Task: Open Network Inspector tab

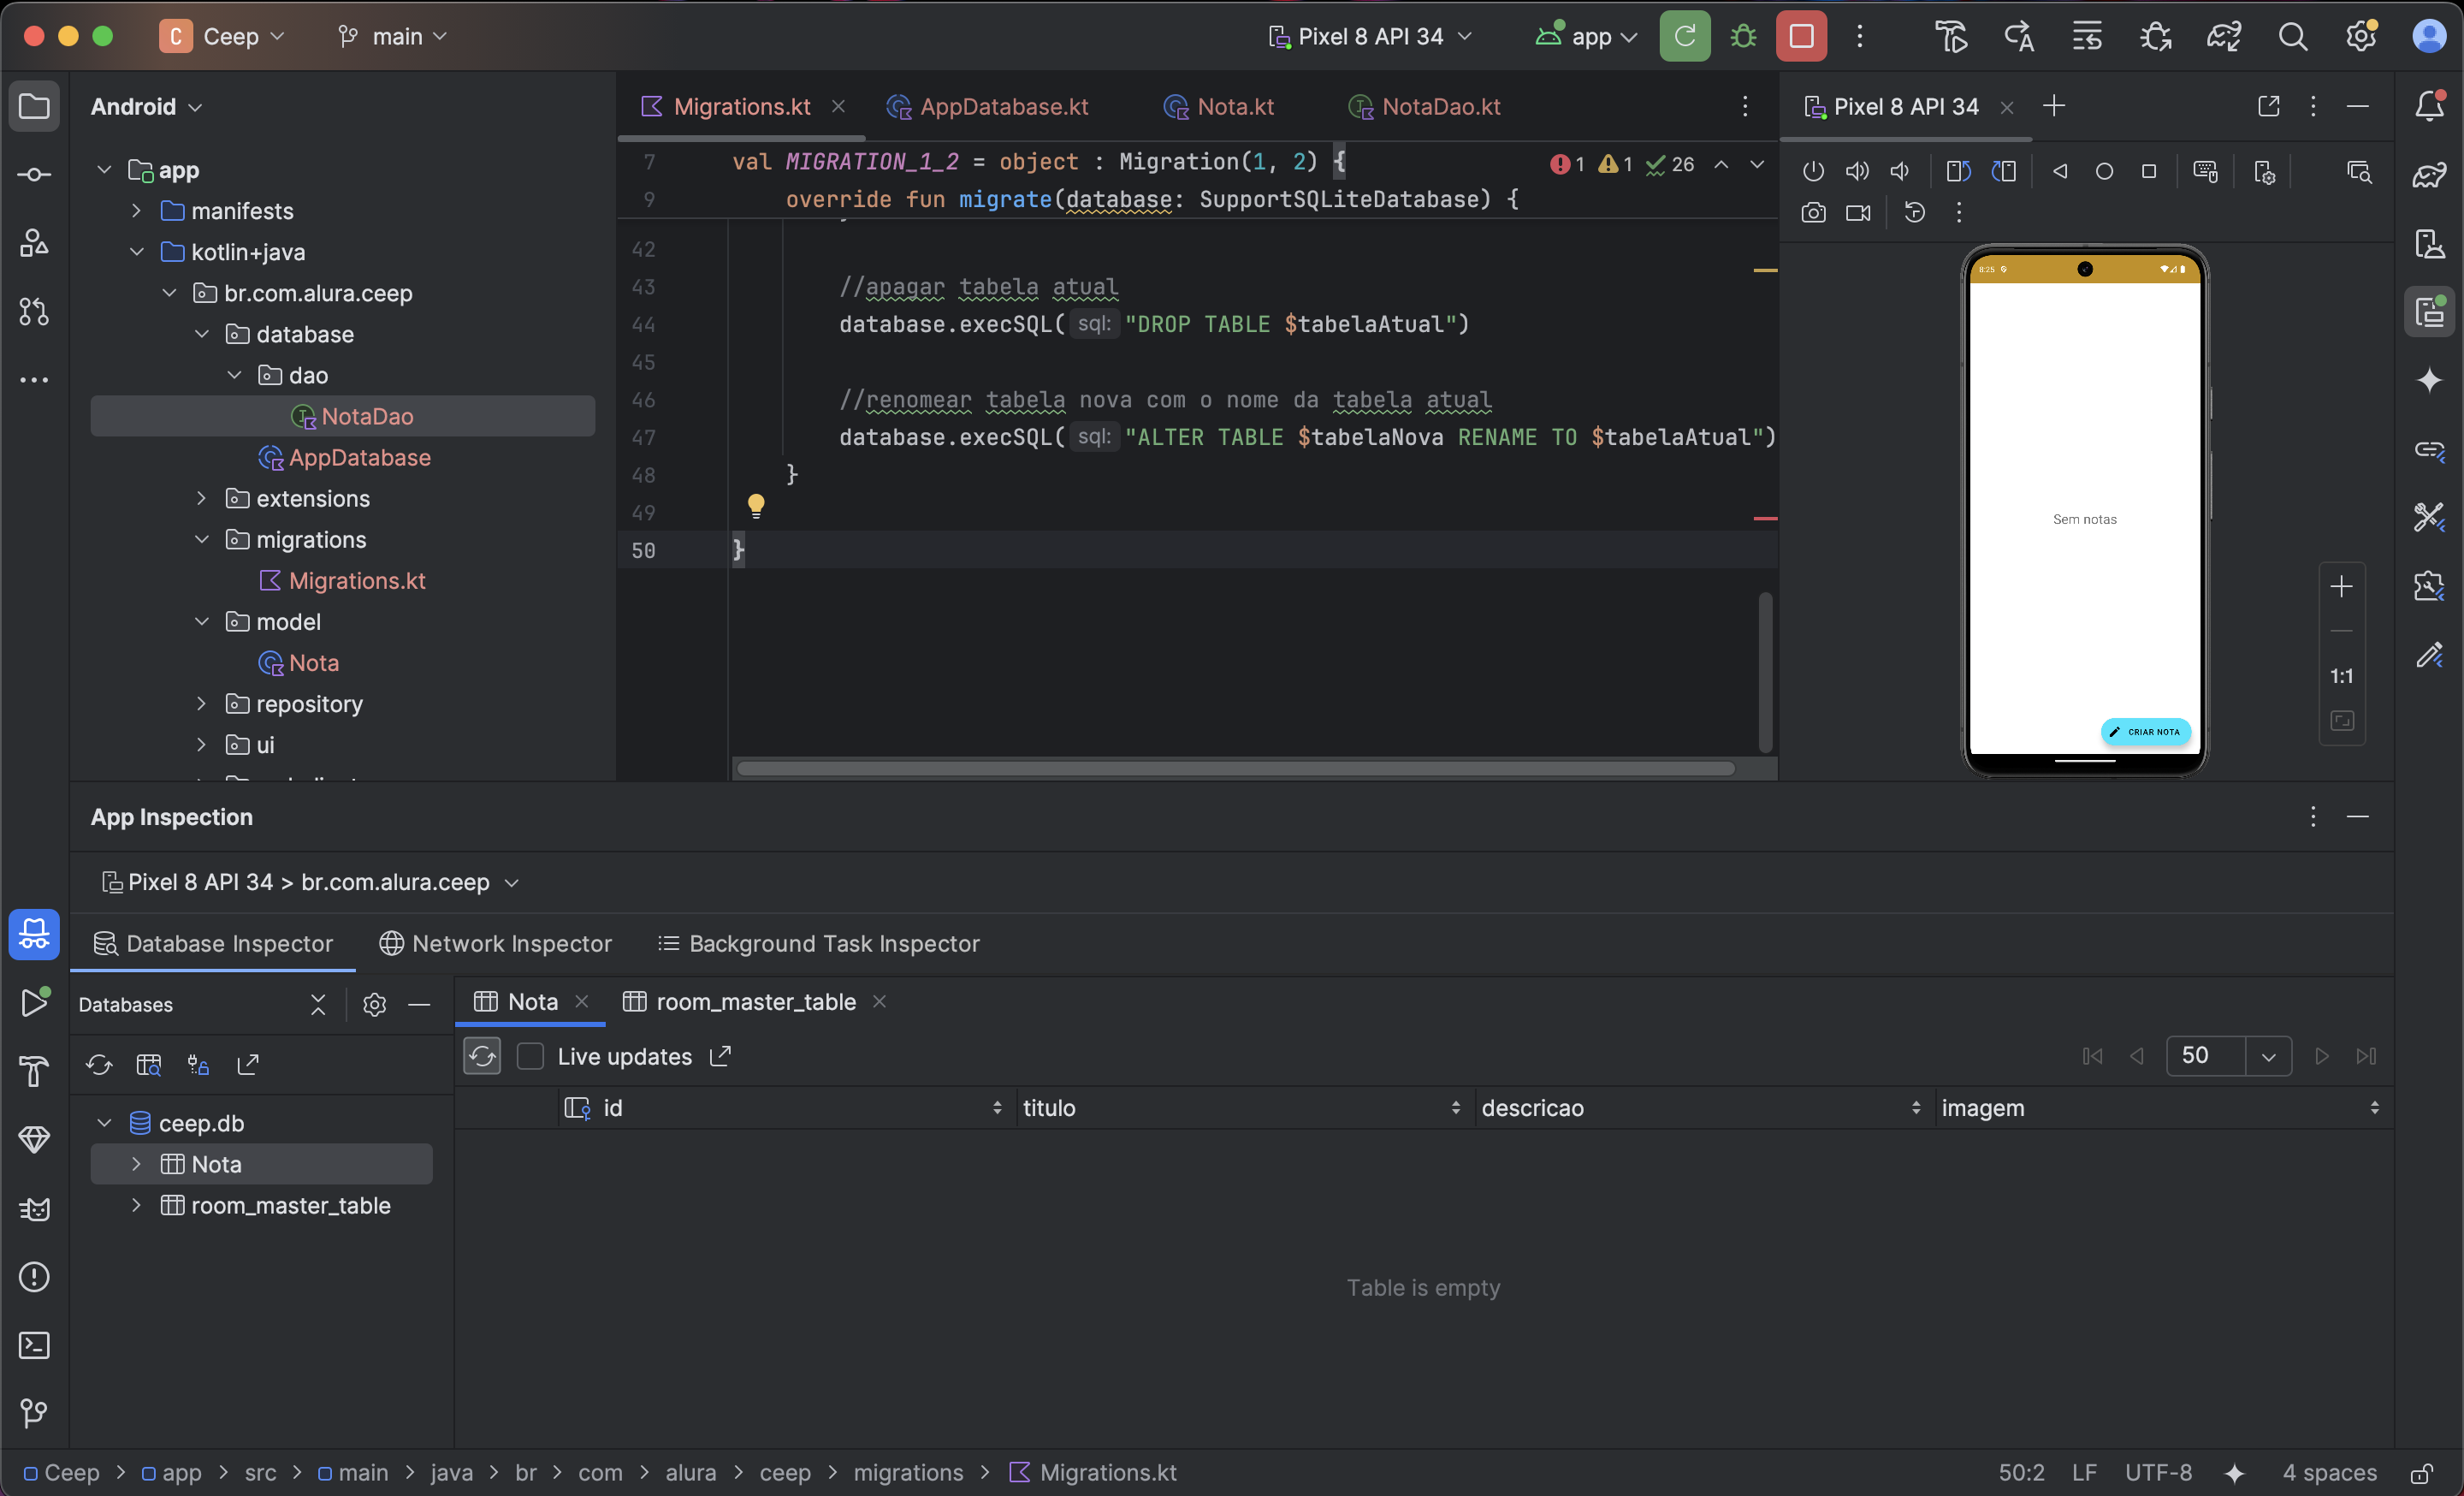Action: coord(496,943)
